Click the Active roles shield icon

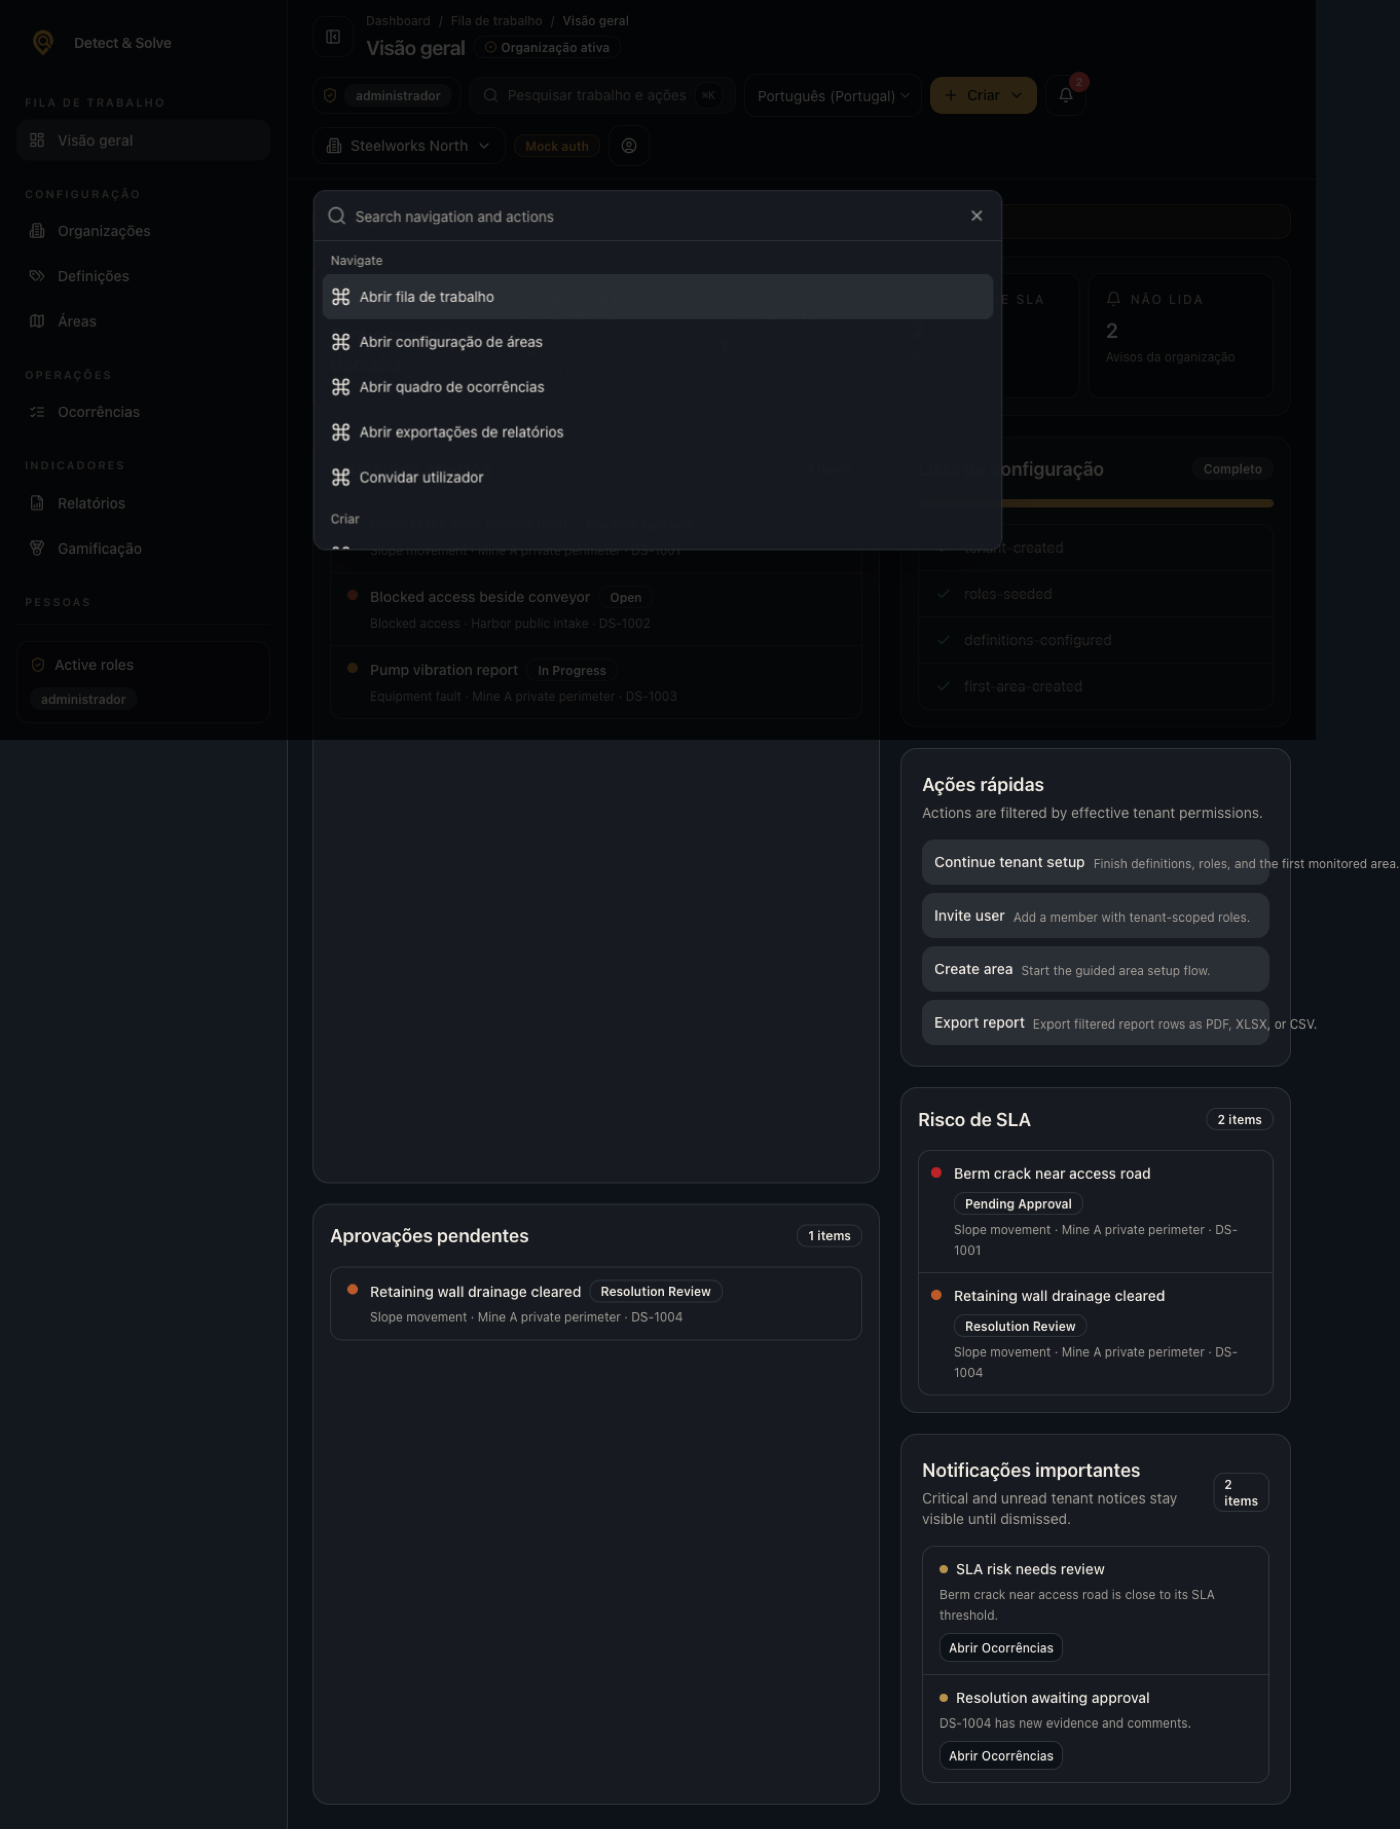click(x=38, y=665)
